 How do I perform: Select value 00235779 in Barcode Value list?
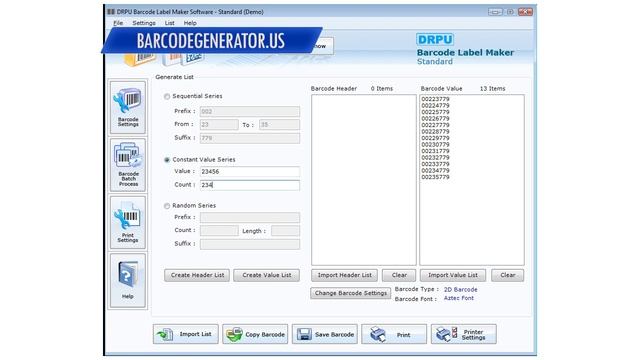coord(435,177)
